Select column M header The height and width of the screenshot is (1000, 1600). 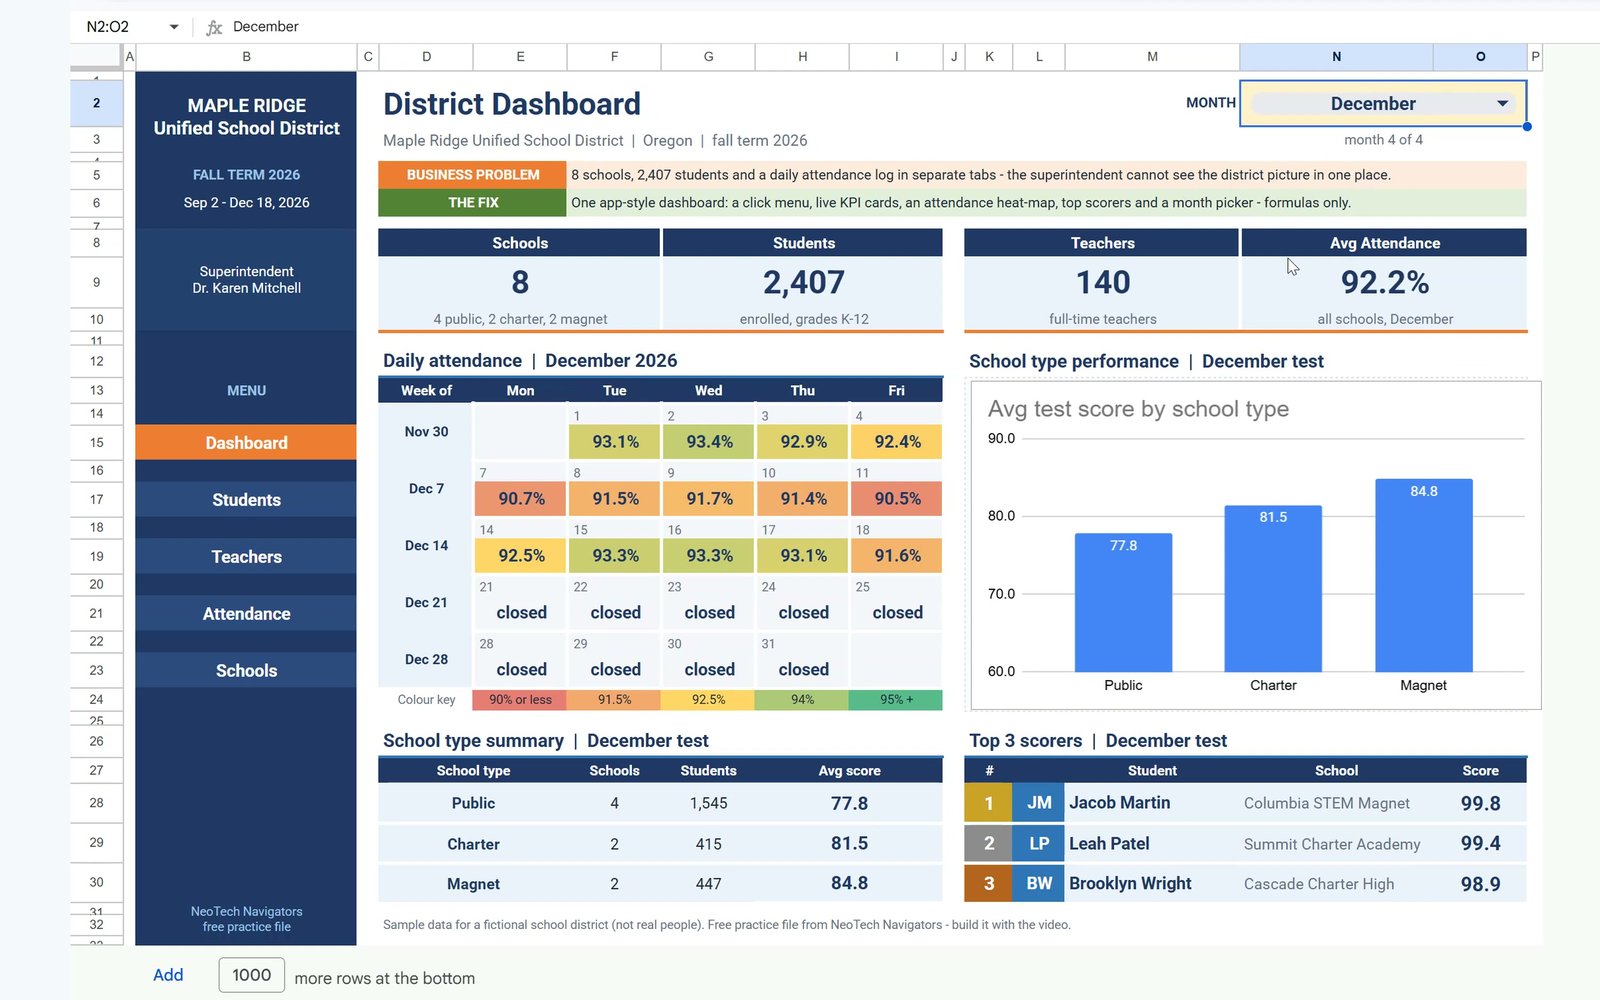click(1152, 57)
